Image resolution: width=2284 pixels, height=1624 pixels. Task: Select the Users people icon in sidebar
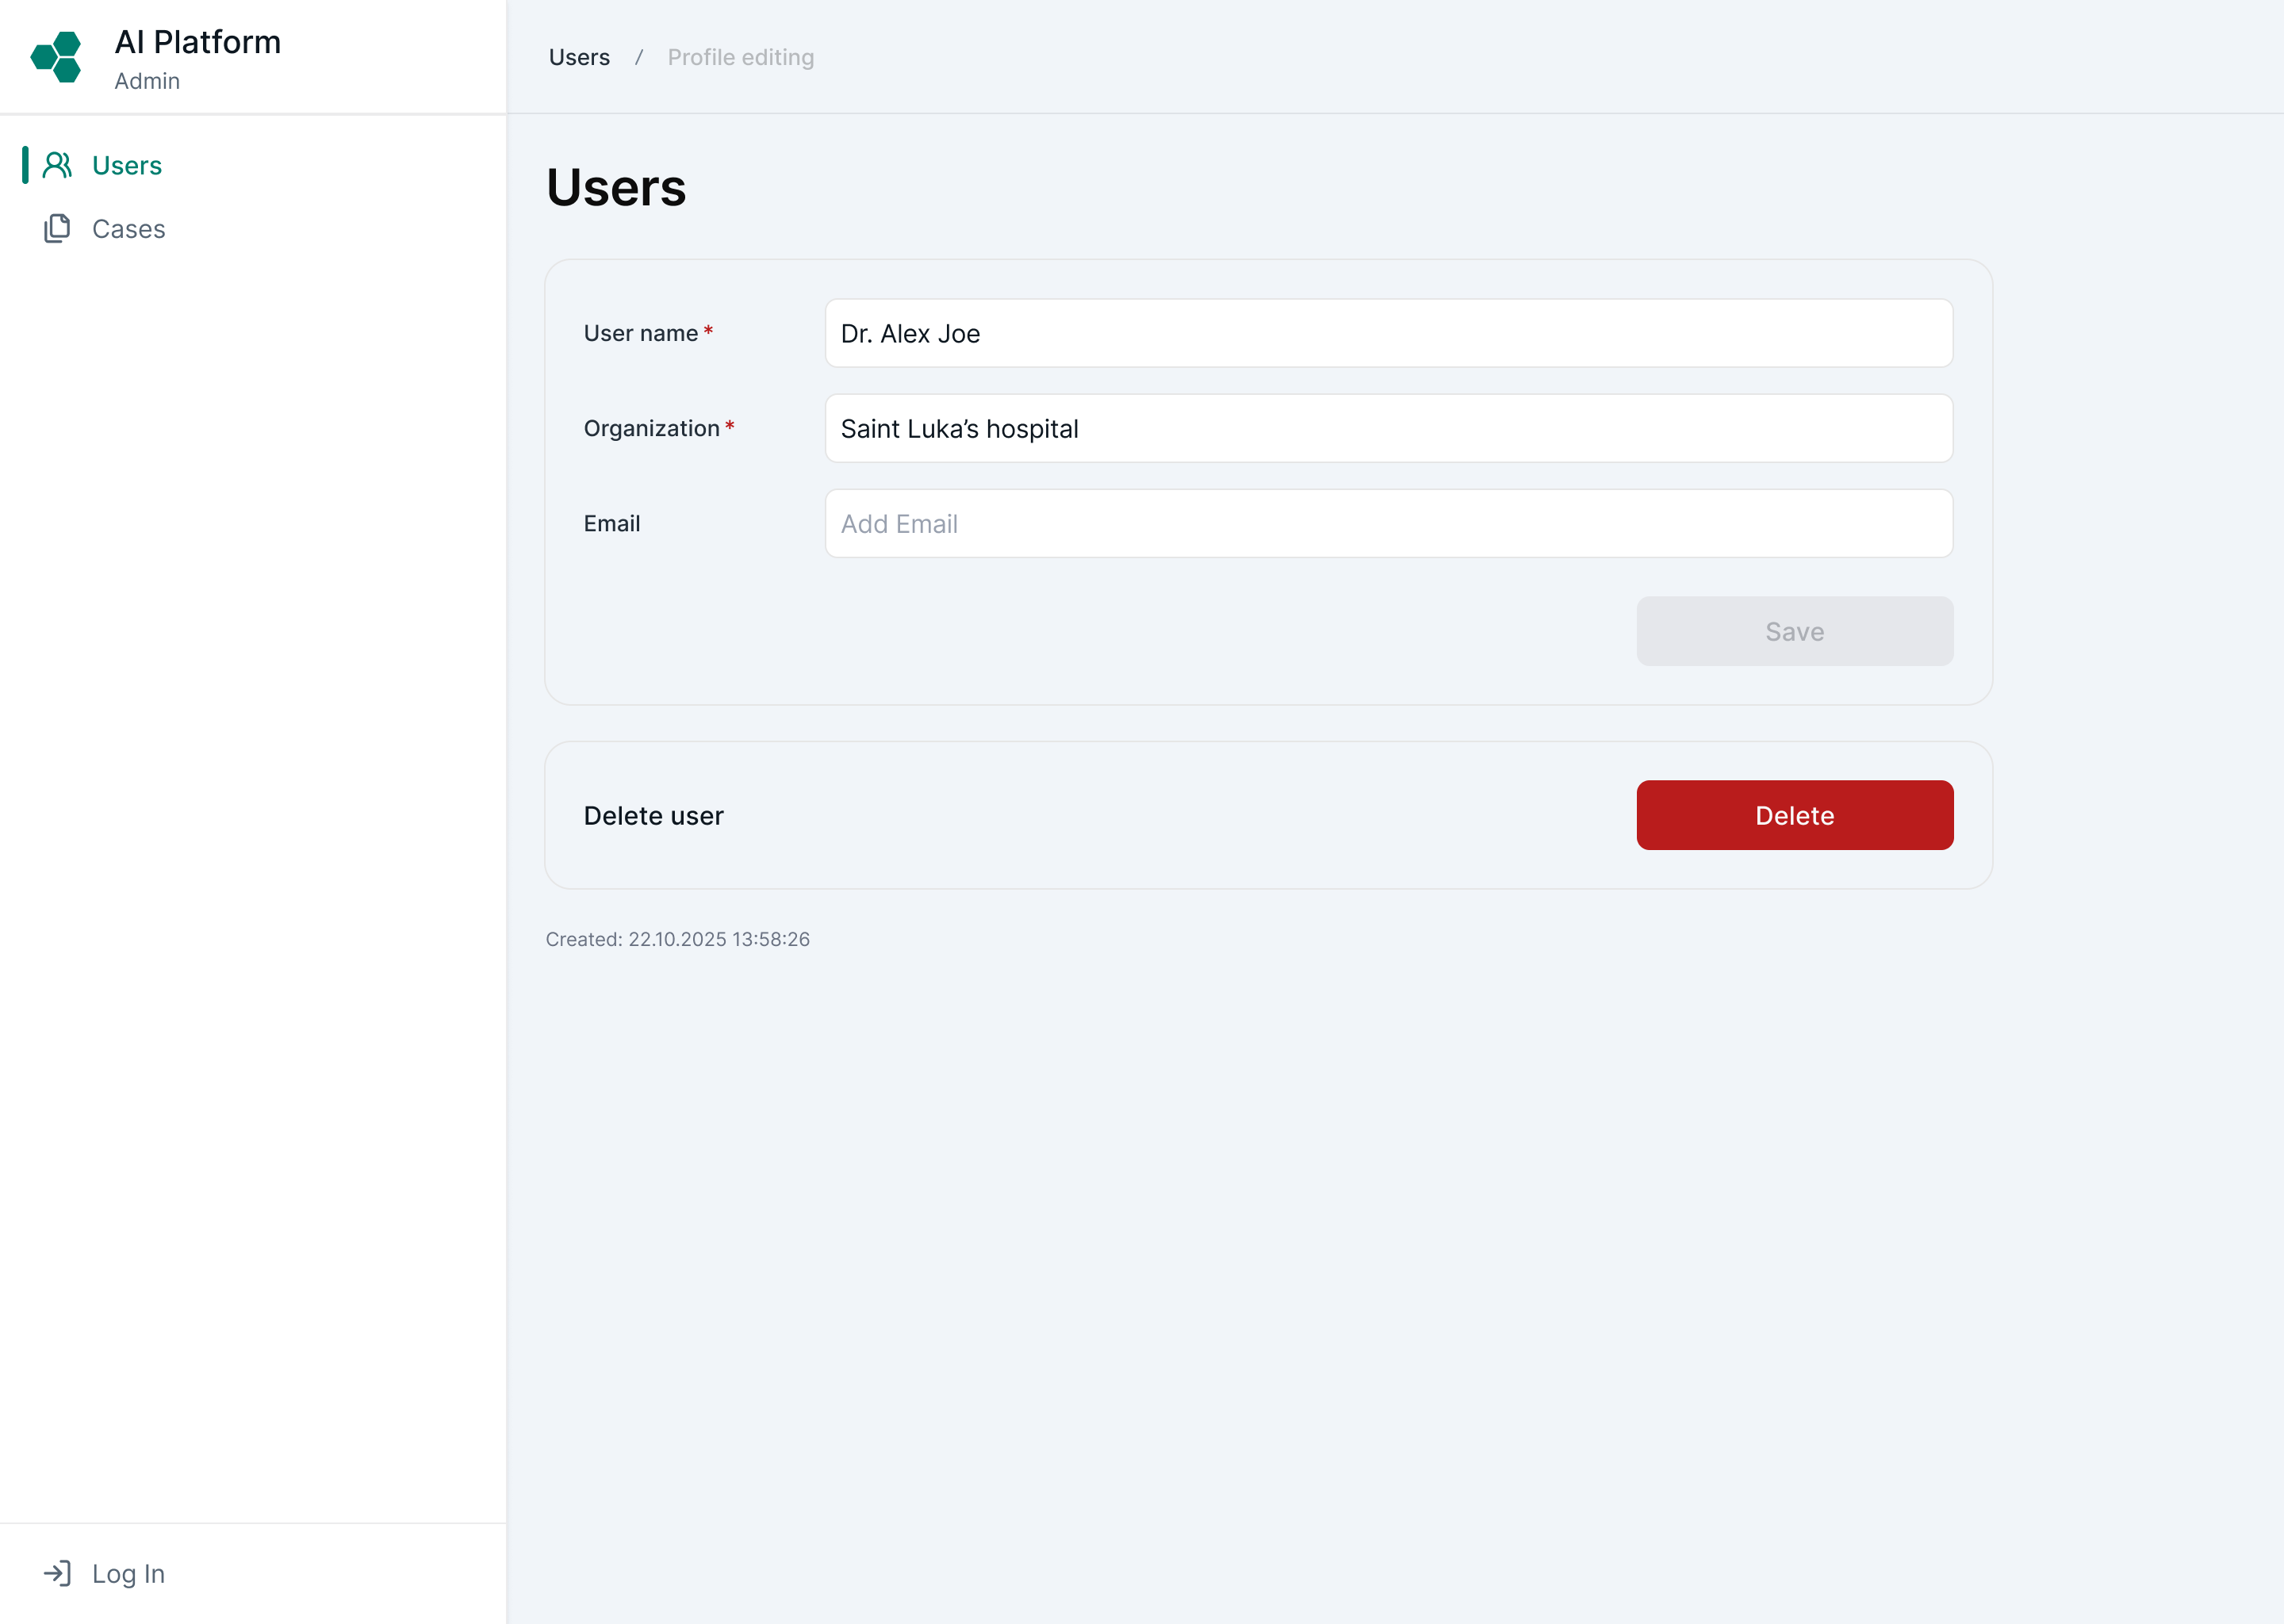click(57, 165)
